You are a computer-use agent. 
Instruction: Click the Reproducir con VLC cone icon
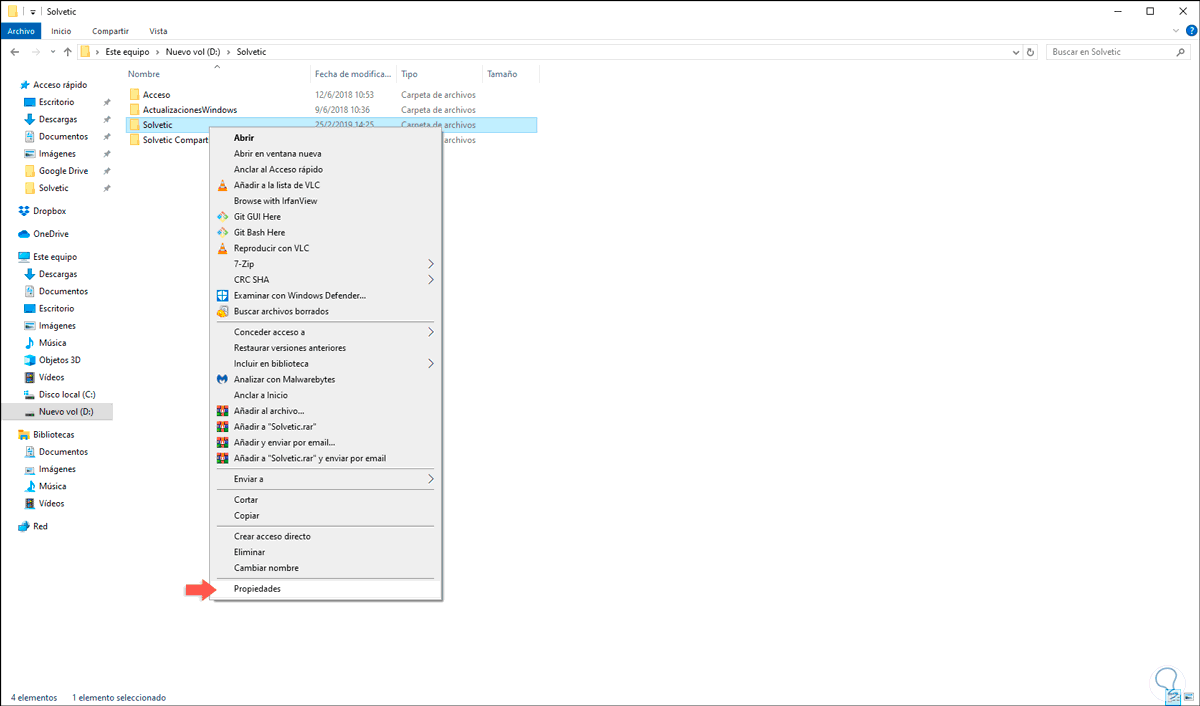(x=224, y=248)
